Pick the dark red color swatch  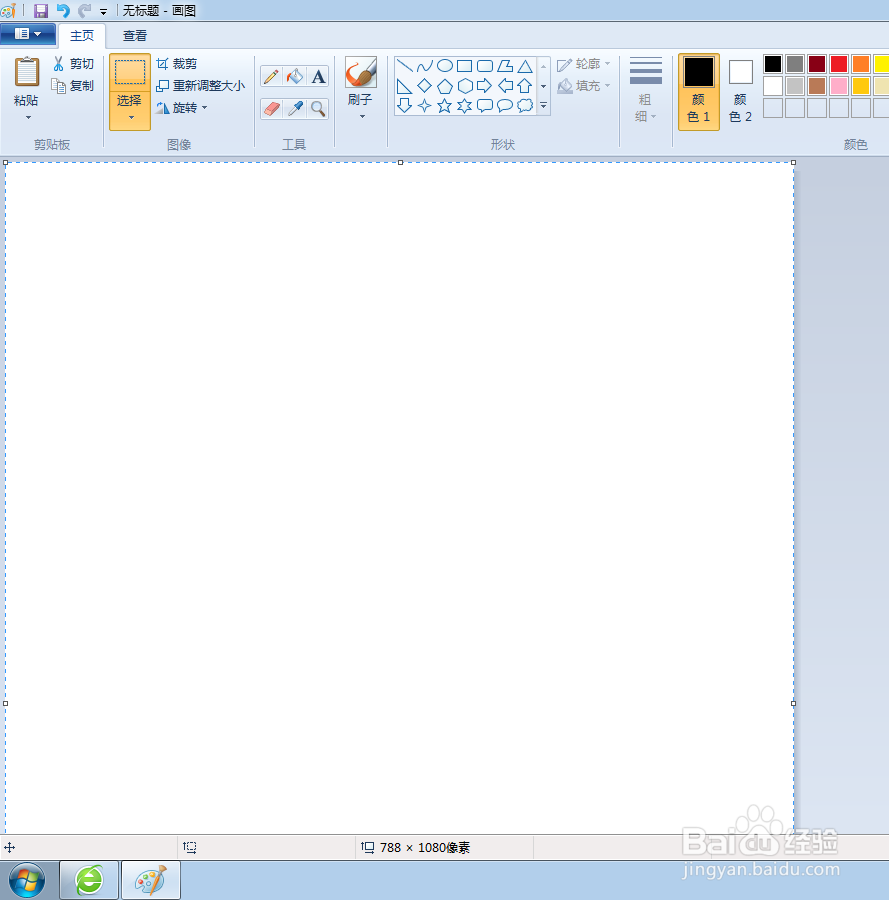817,64
